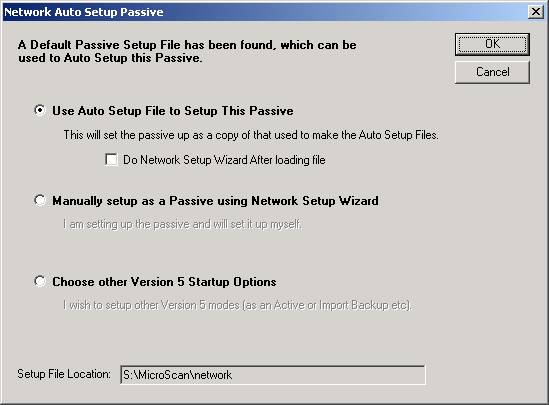Image resolution: width=549 pixels, height=405 pixels.
Task: Click the Choose other Version 5 Startup Options label
Action: pyautogui.click(x=164, y=282)
